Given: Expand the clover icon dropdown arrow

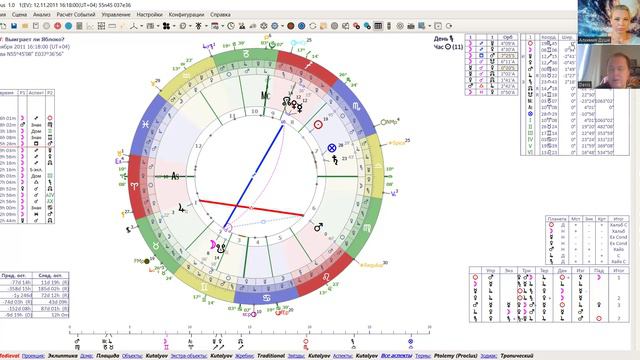Looking at the screenshot, I should point(174,26).
